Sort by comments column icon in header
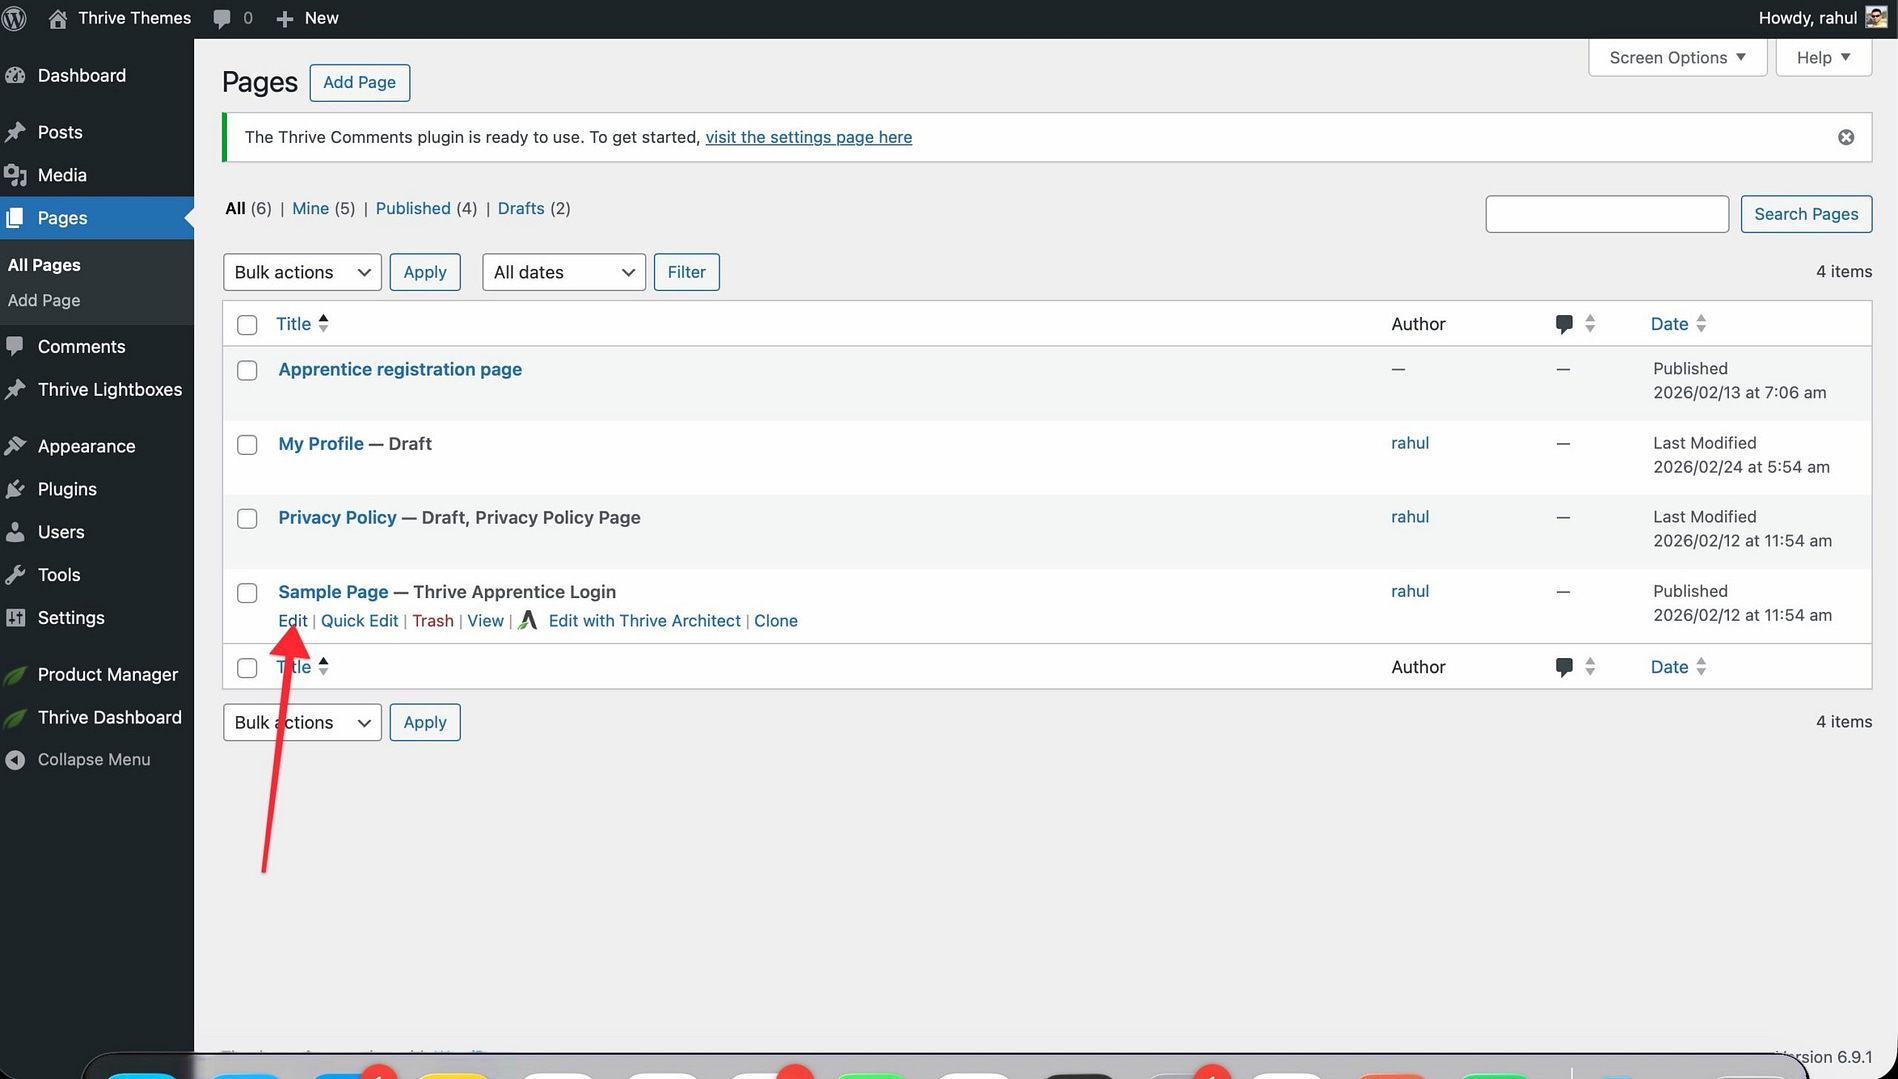Viewport: 1898px width, 1079px height. click(x=1564, y=324)
